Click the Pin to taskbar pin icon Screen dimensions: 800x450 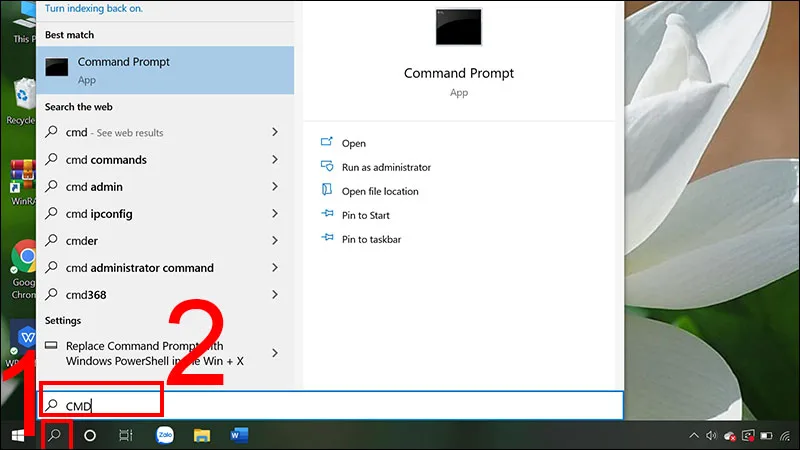[x=327, y=237]
